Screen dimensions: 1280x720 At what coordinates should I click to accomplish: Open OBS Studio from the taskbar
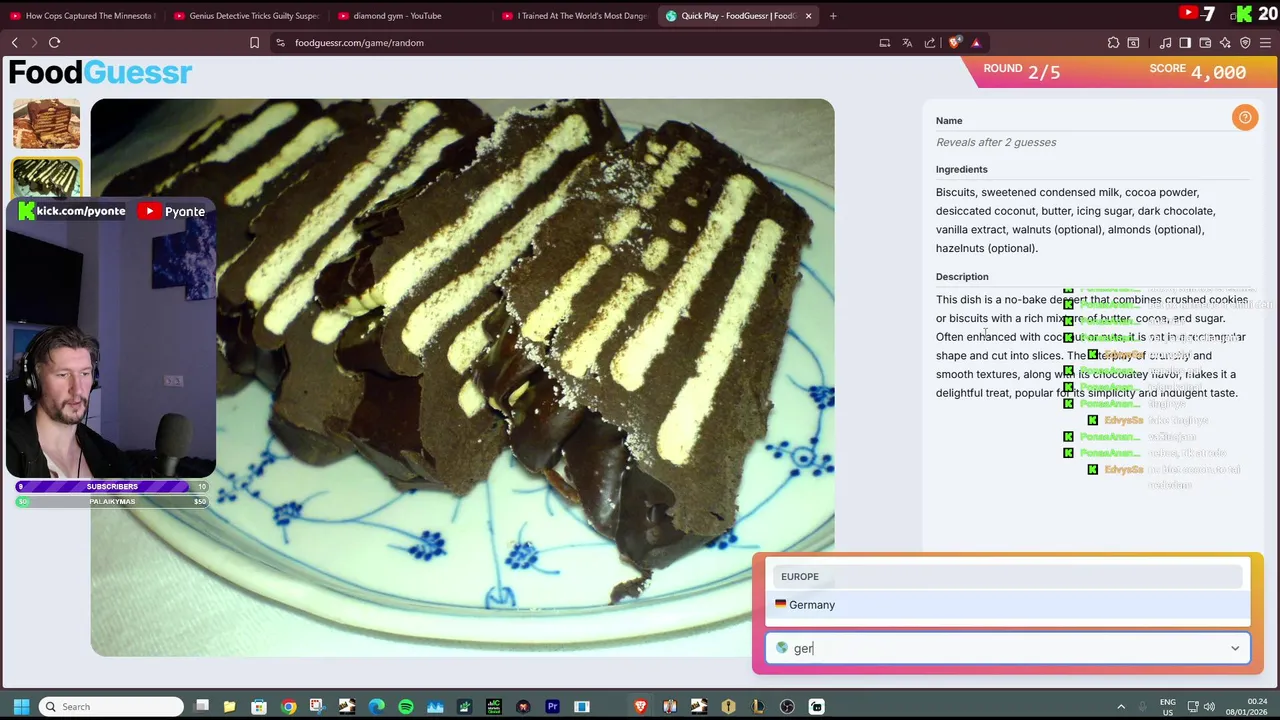point(787,707)
